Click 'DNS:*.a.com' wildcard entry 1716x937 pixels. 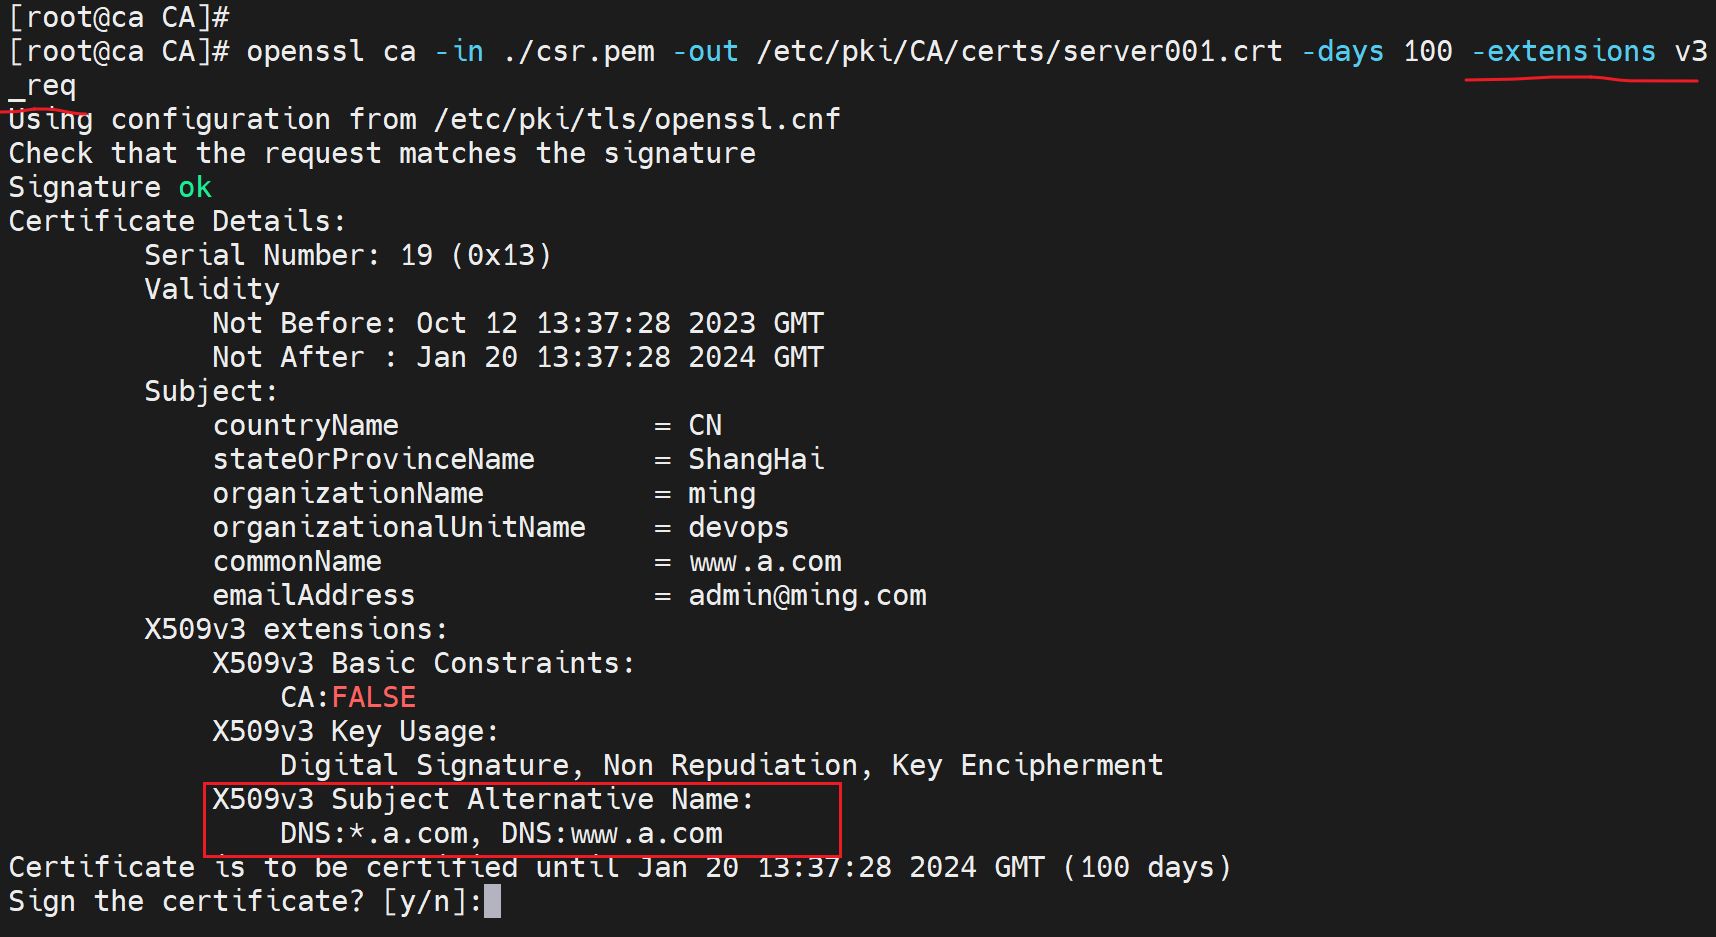tap(375, 833)
